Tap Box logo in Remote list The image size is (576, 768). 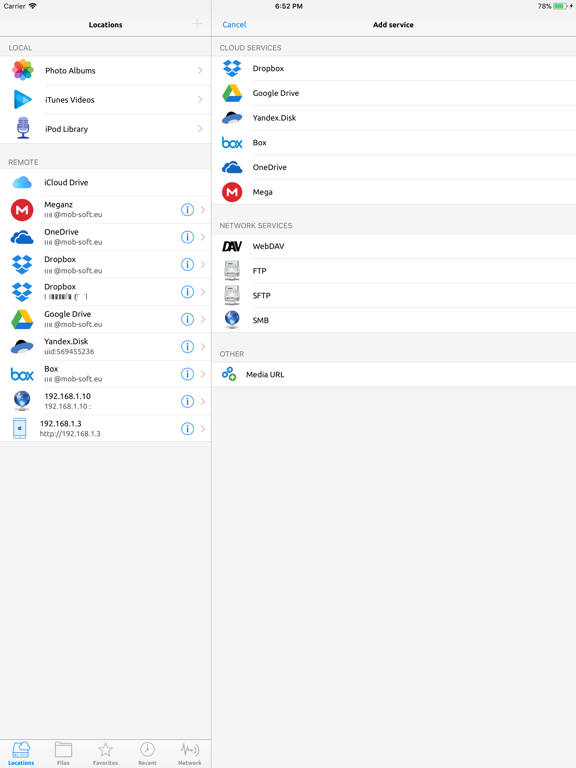(22, 374)
